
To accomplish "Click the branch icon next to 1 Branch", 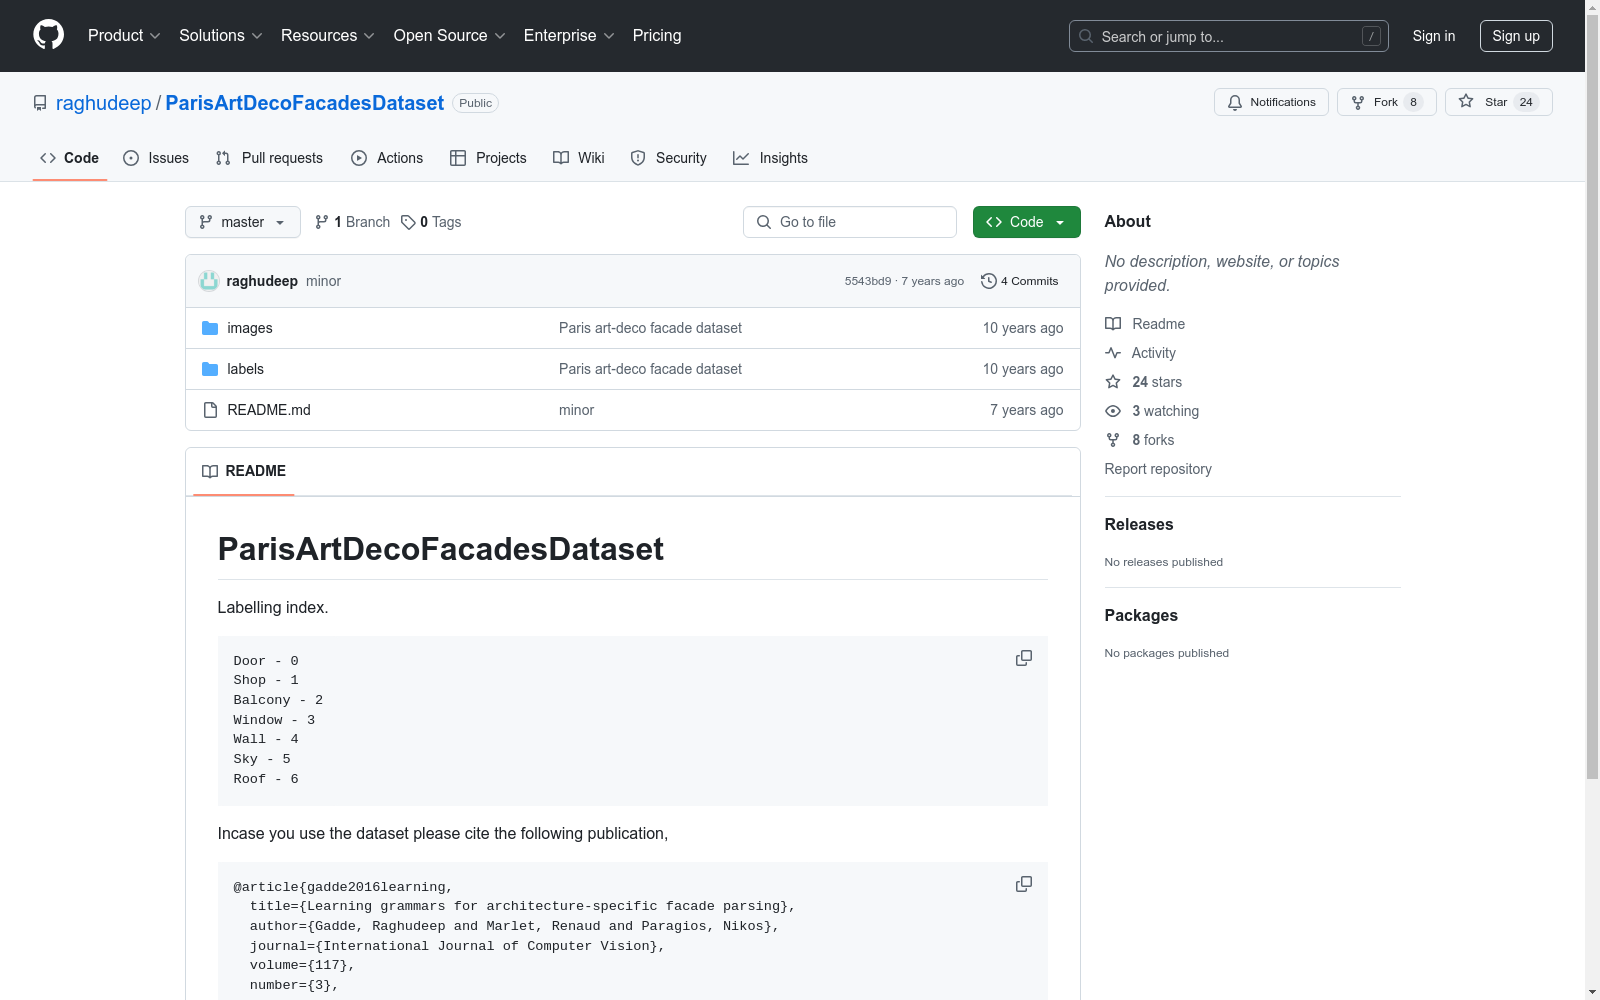I will 322,222.
